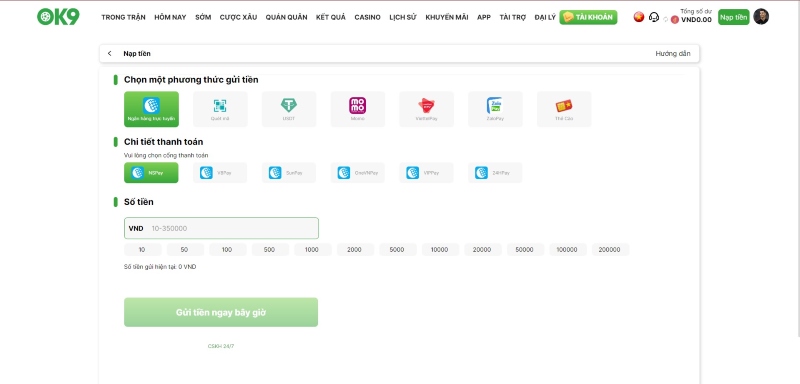This screenshot has height=384, width=800.
Task: Click the red VND currency coin icon
Action: tap(674, 20)
